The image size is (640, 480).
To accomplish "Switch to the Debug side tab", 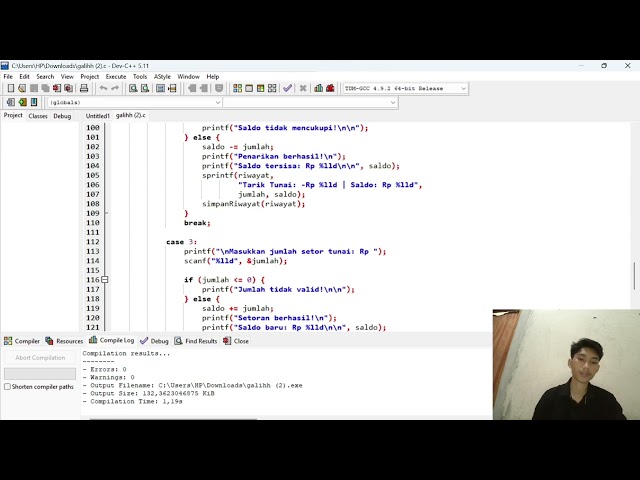I will (x=62, y=116).
